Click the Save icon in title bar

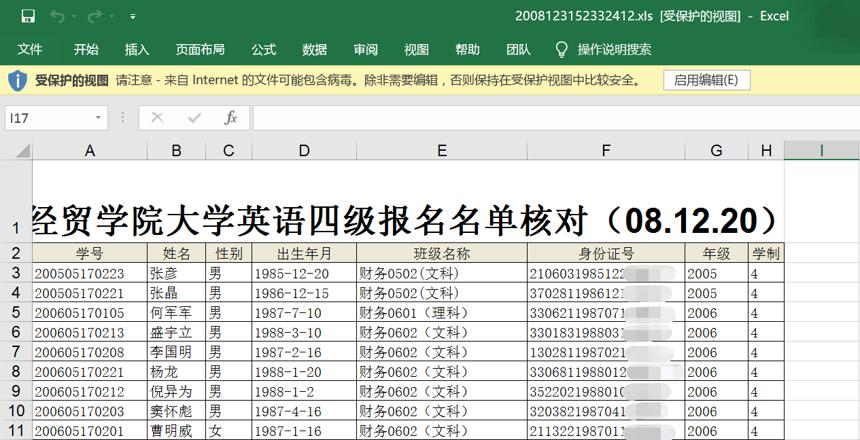[x=28, y=16]
